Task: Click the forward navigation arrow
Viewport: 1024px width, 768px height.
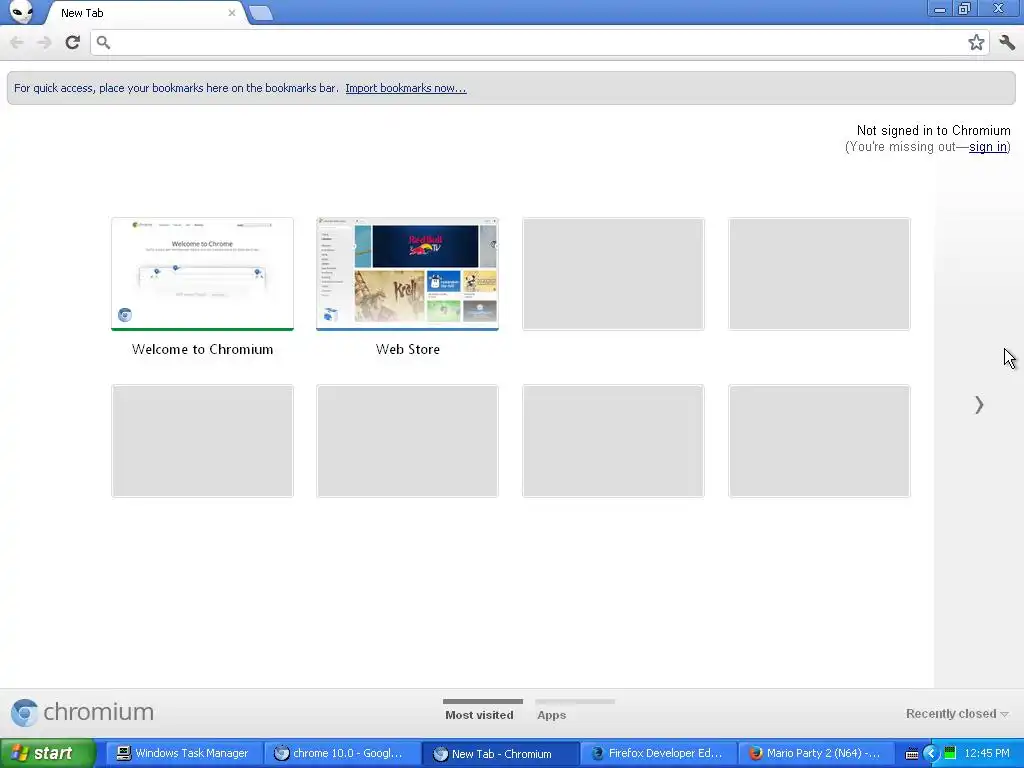Action: 44,42
